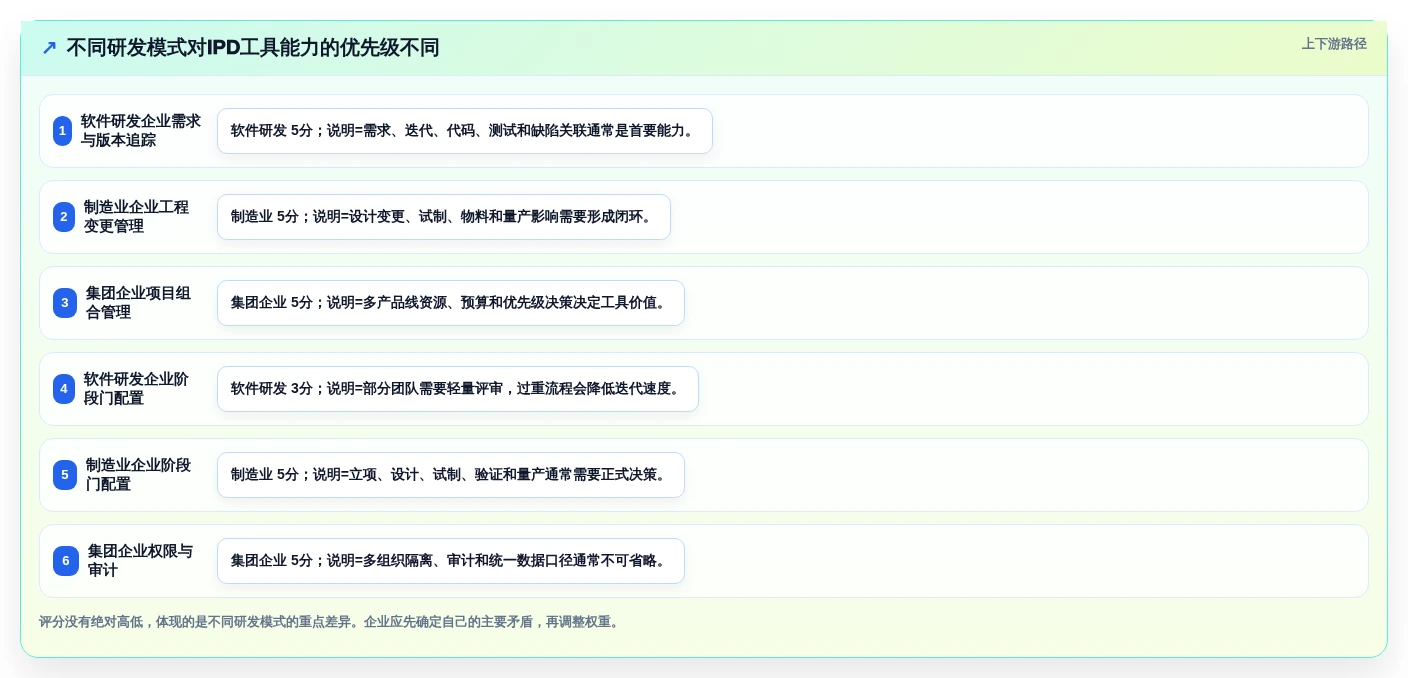The height and width of the screenshot is (678, 1408).
Task: Open the 制造业 5分 设计变更 description box
Action: pos(444,217)
